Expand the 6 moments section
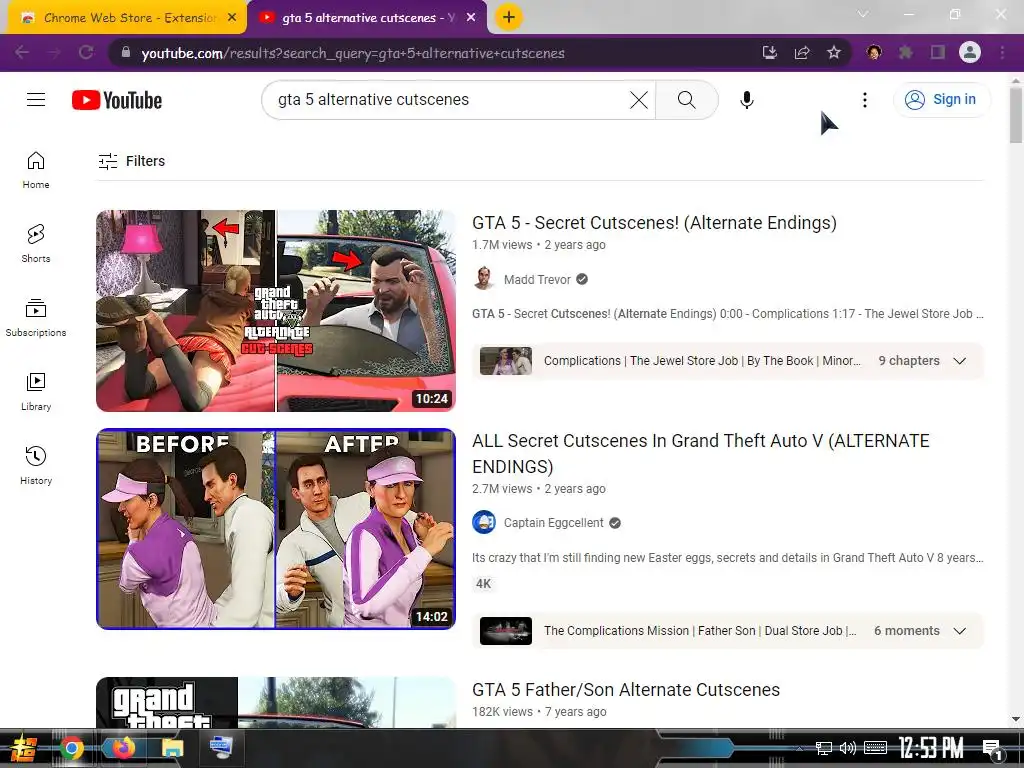This screenshot has width=1024, height=768. point(920,631)
